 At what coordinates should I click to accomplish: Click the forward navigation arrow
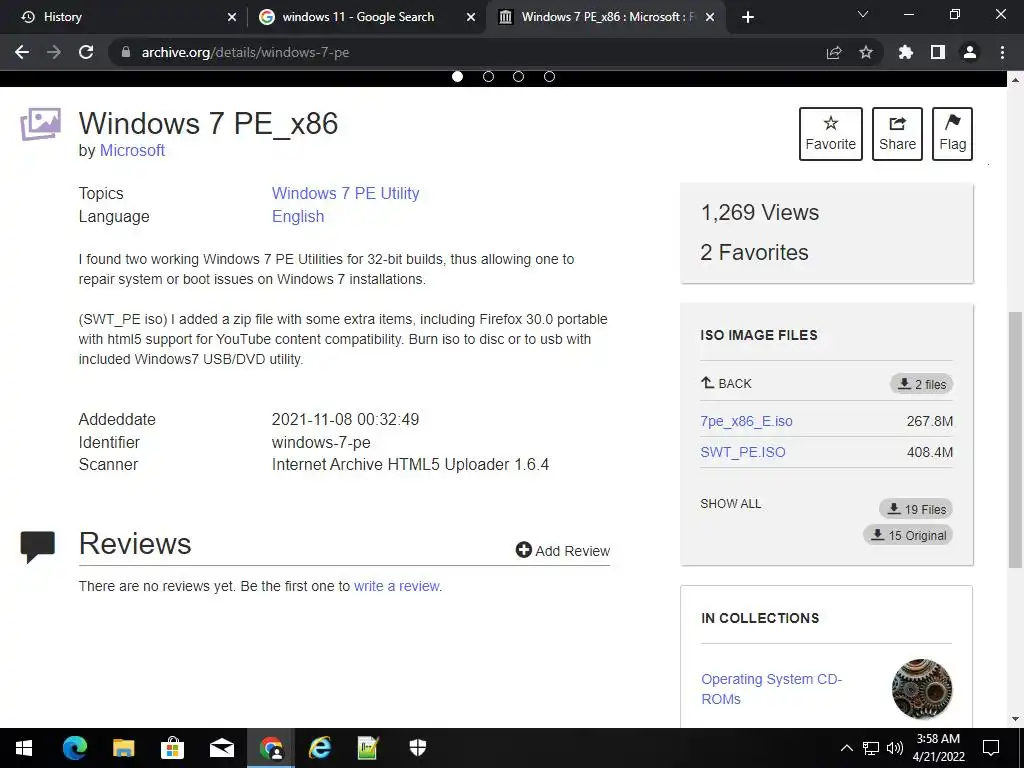point(54,52)
